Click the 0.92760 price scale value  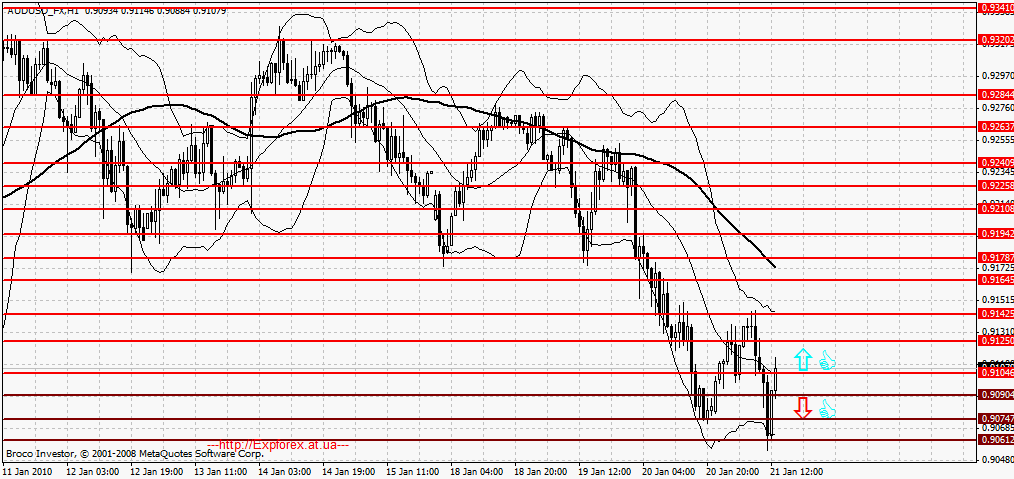[997, 107]
